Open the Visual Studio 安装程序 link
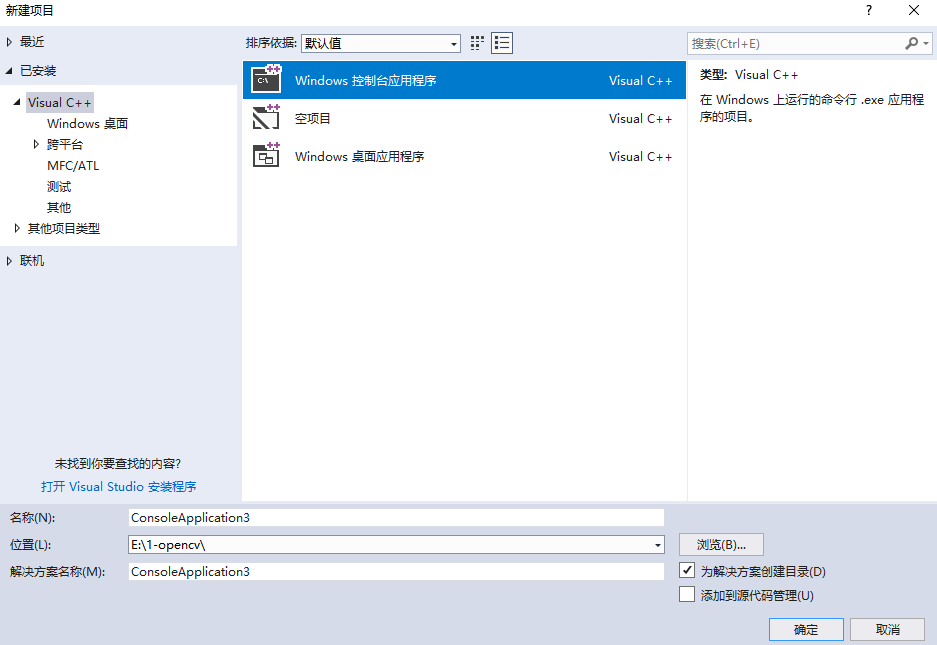The image size is (937, 645). (x=118, y=487)
